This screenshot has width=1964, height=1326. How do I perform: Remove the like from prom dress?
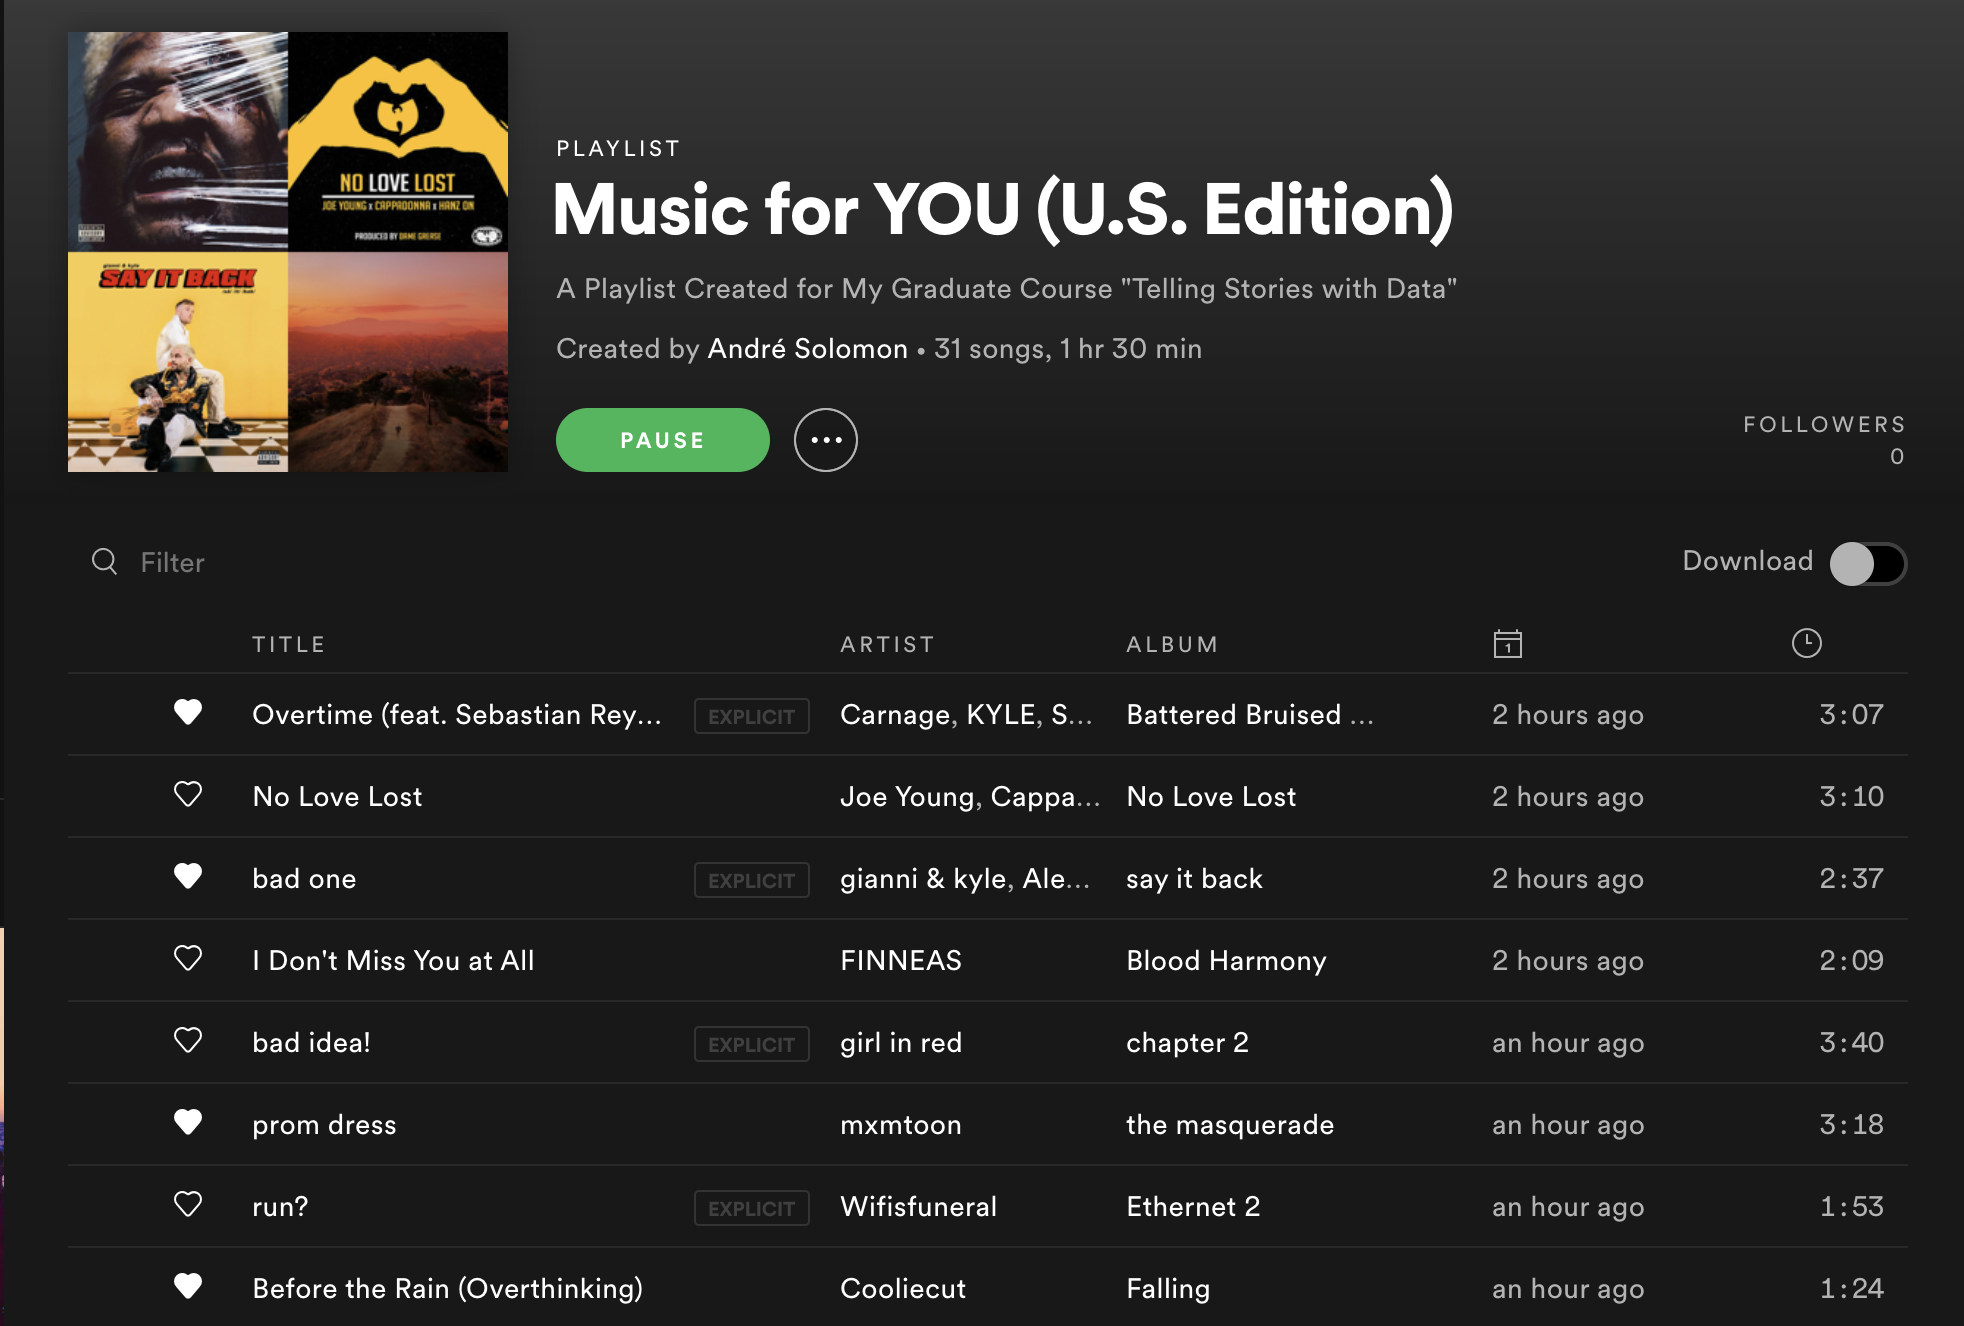pyautogui.click(x=188, y=1122)
